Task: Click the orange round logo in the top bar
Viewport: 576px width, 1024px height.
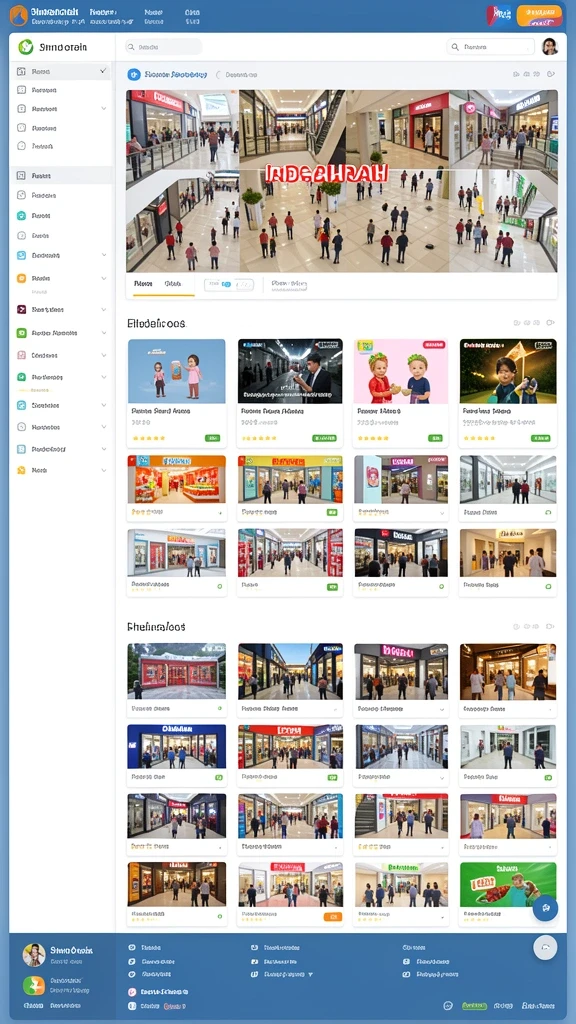Action: pyautogui.click(x=18, y=15)
